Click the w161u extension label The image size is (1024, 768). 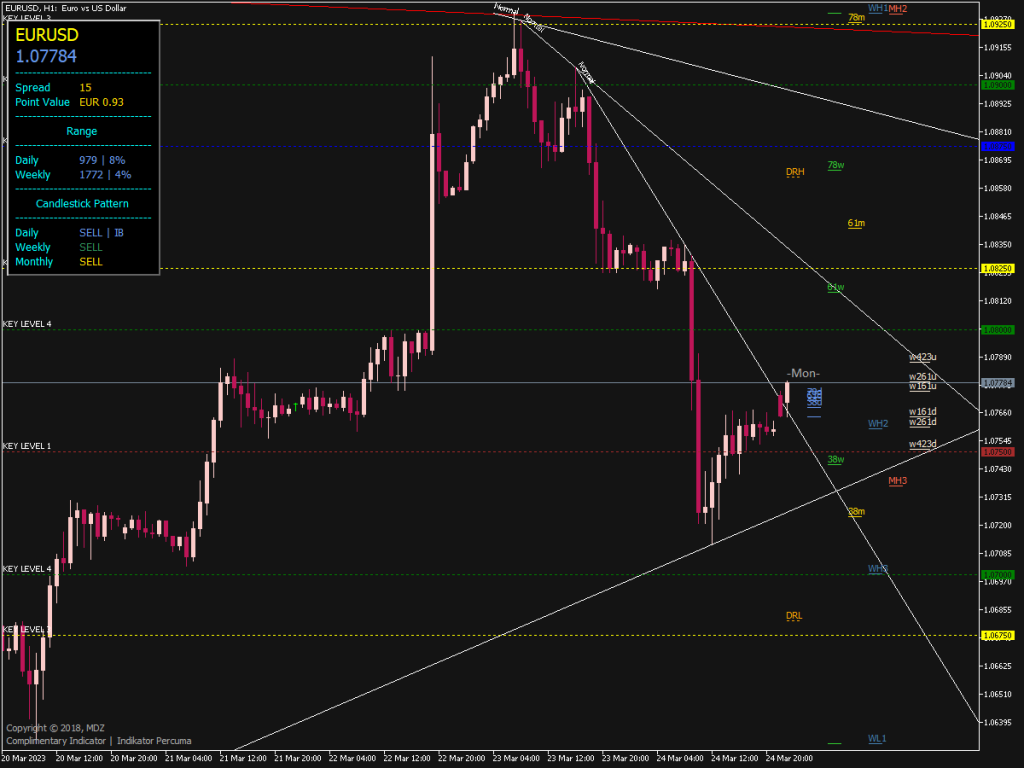[x=923, y=386]
